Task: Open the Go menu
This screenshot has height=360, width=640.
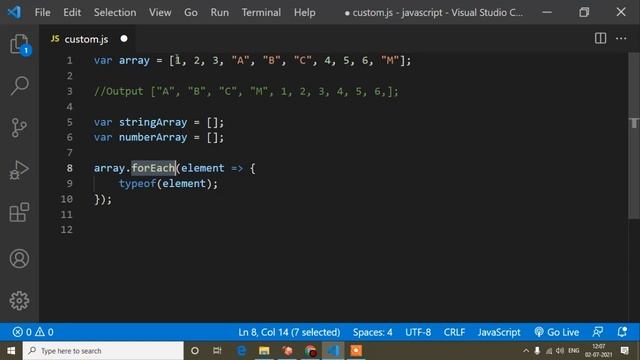Action: 191,12
